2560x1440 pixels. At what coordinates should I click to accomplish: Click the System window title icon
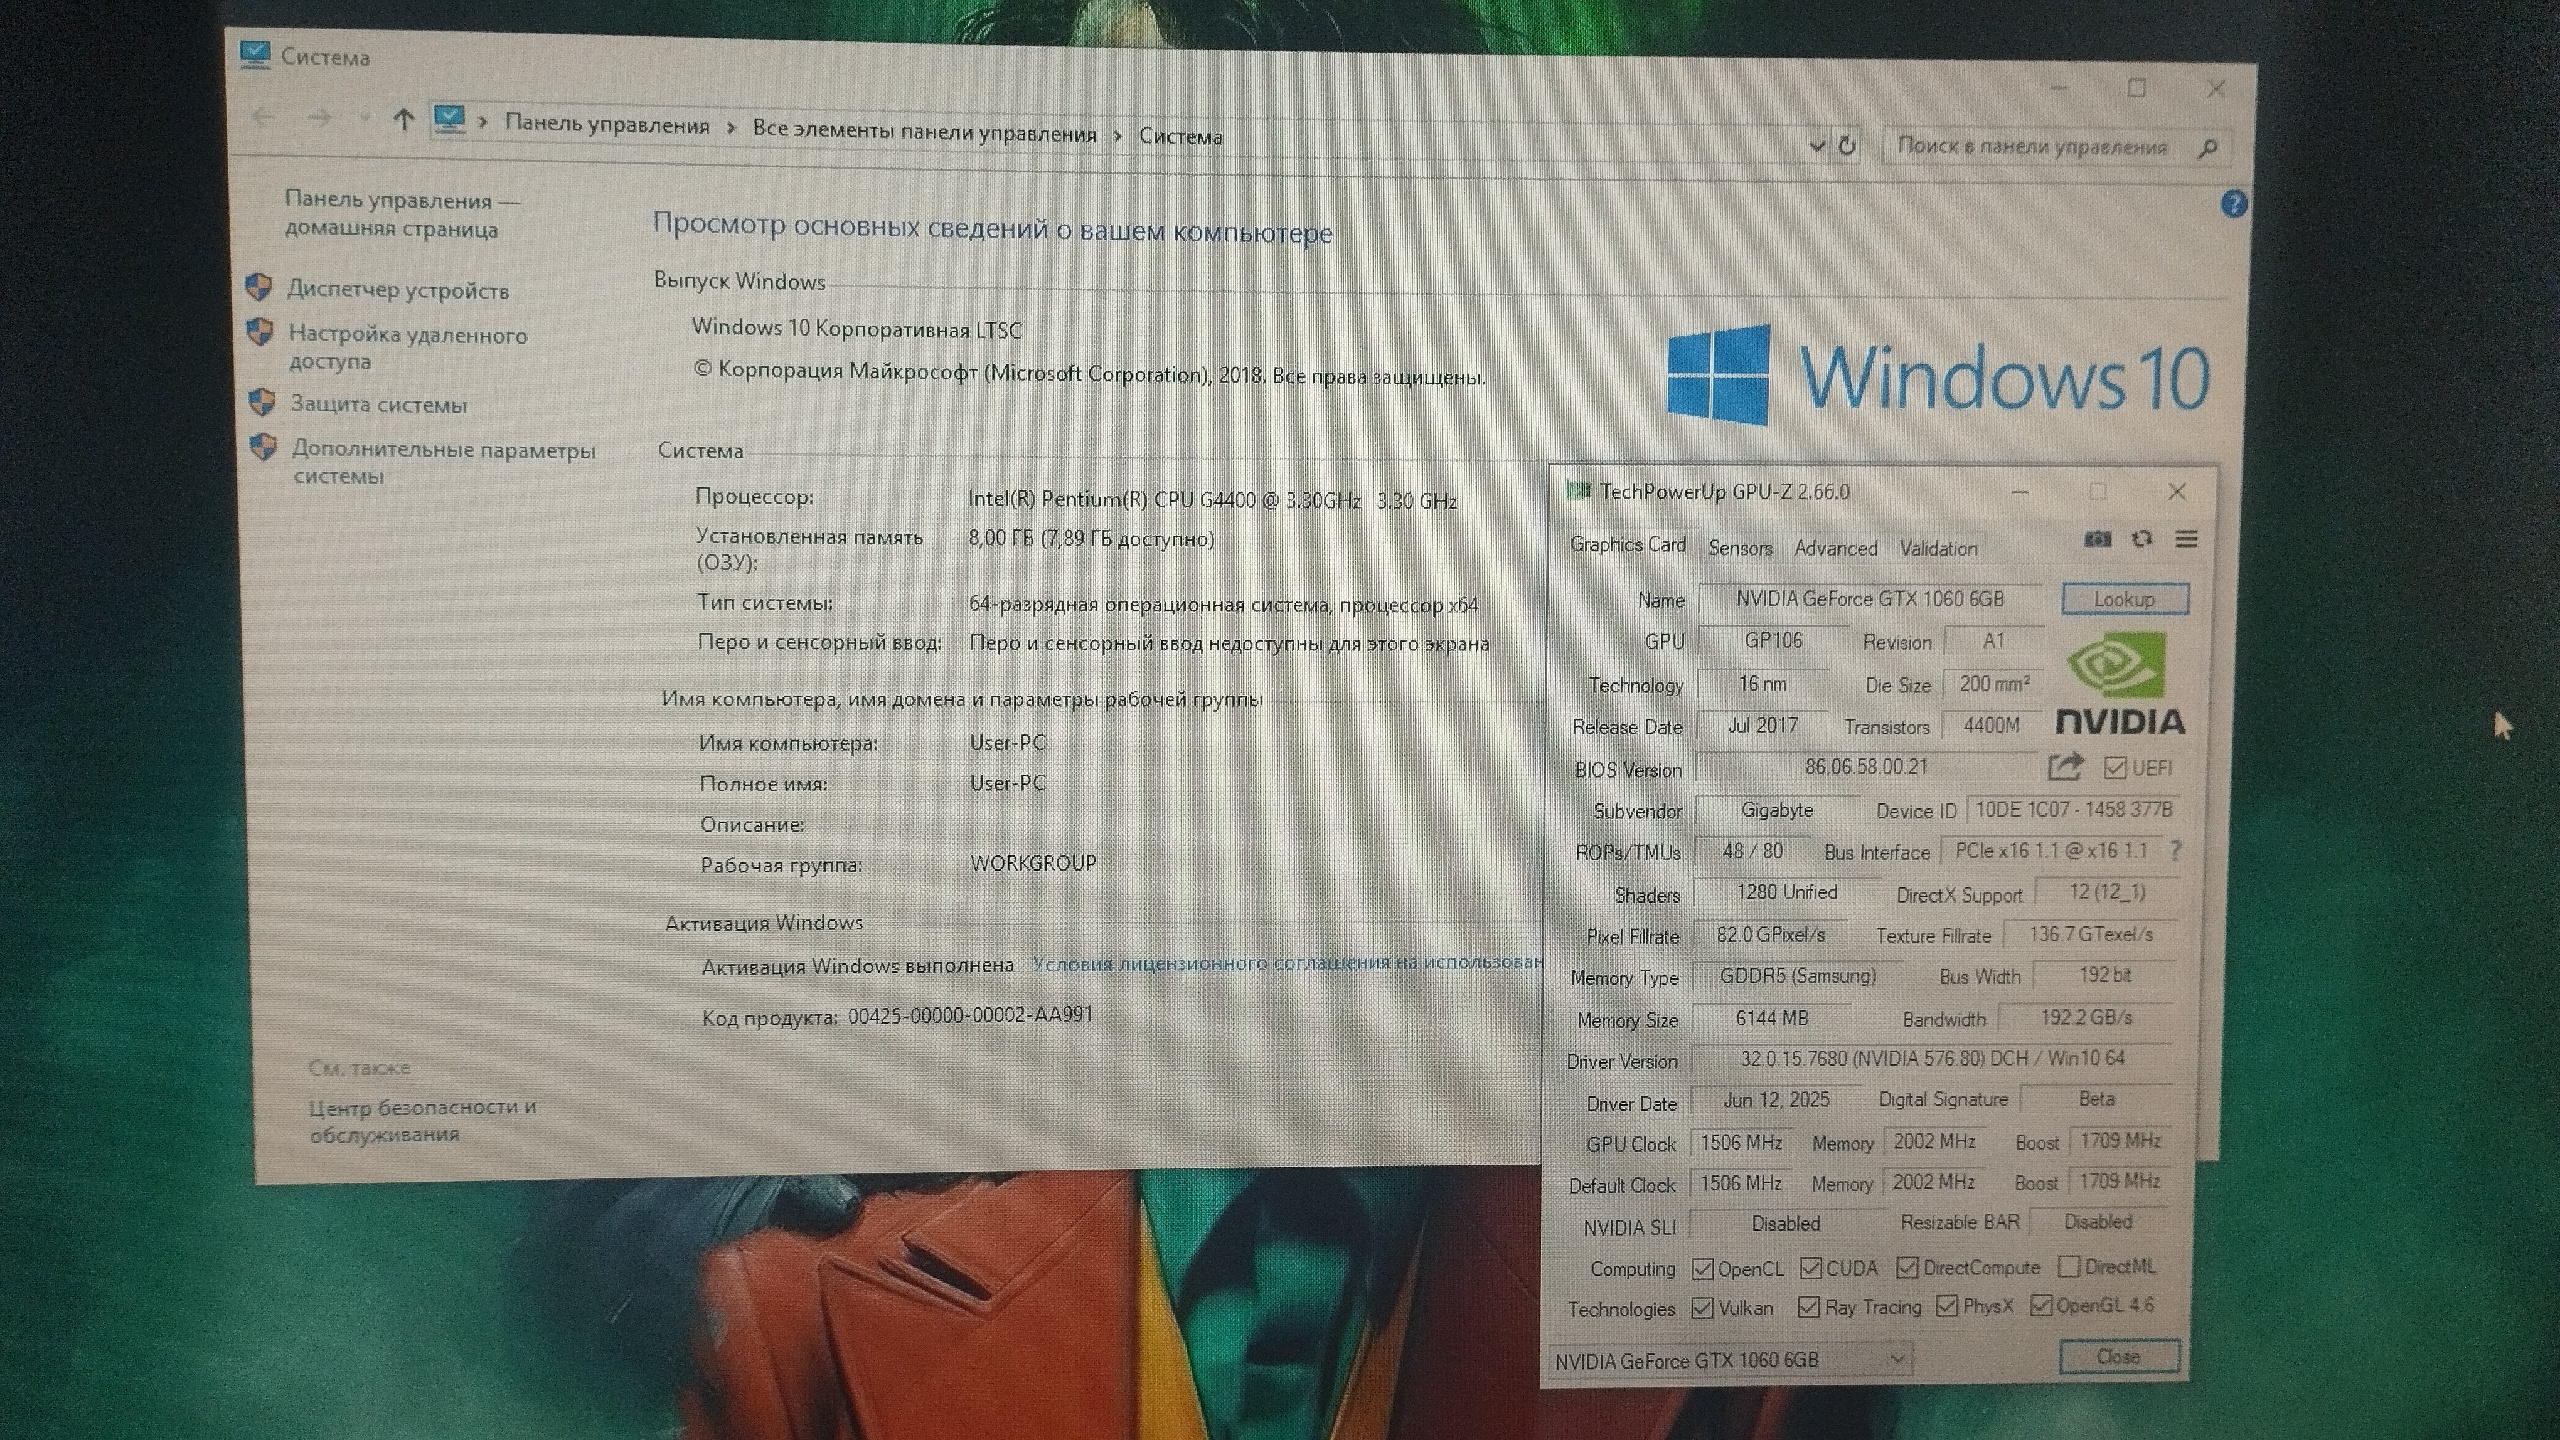[x=255, y=55]
